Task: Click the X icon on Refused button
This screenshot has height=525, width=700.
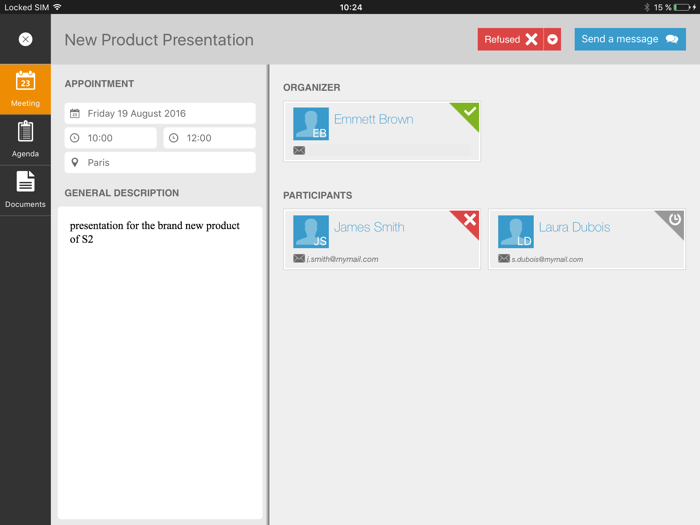Action: click(x=531, y=39)
